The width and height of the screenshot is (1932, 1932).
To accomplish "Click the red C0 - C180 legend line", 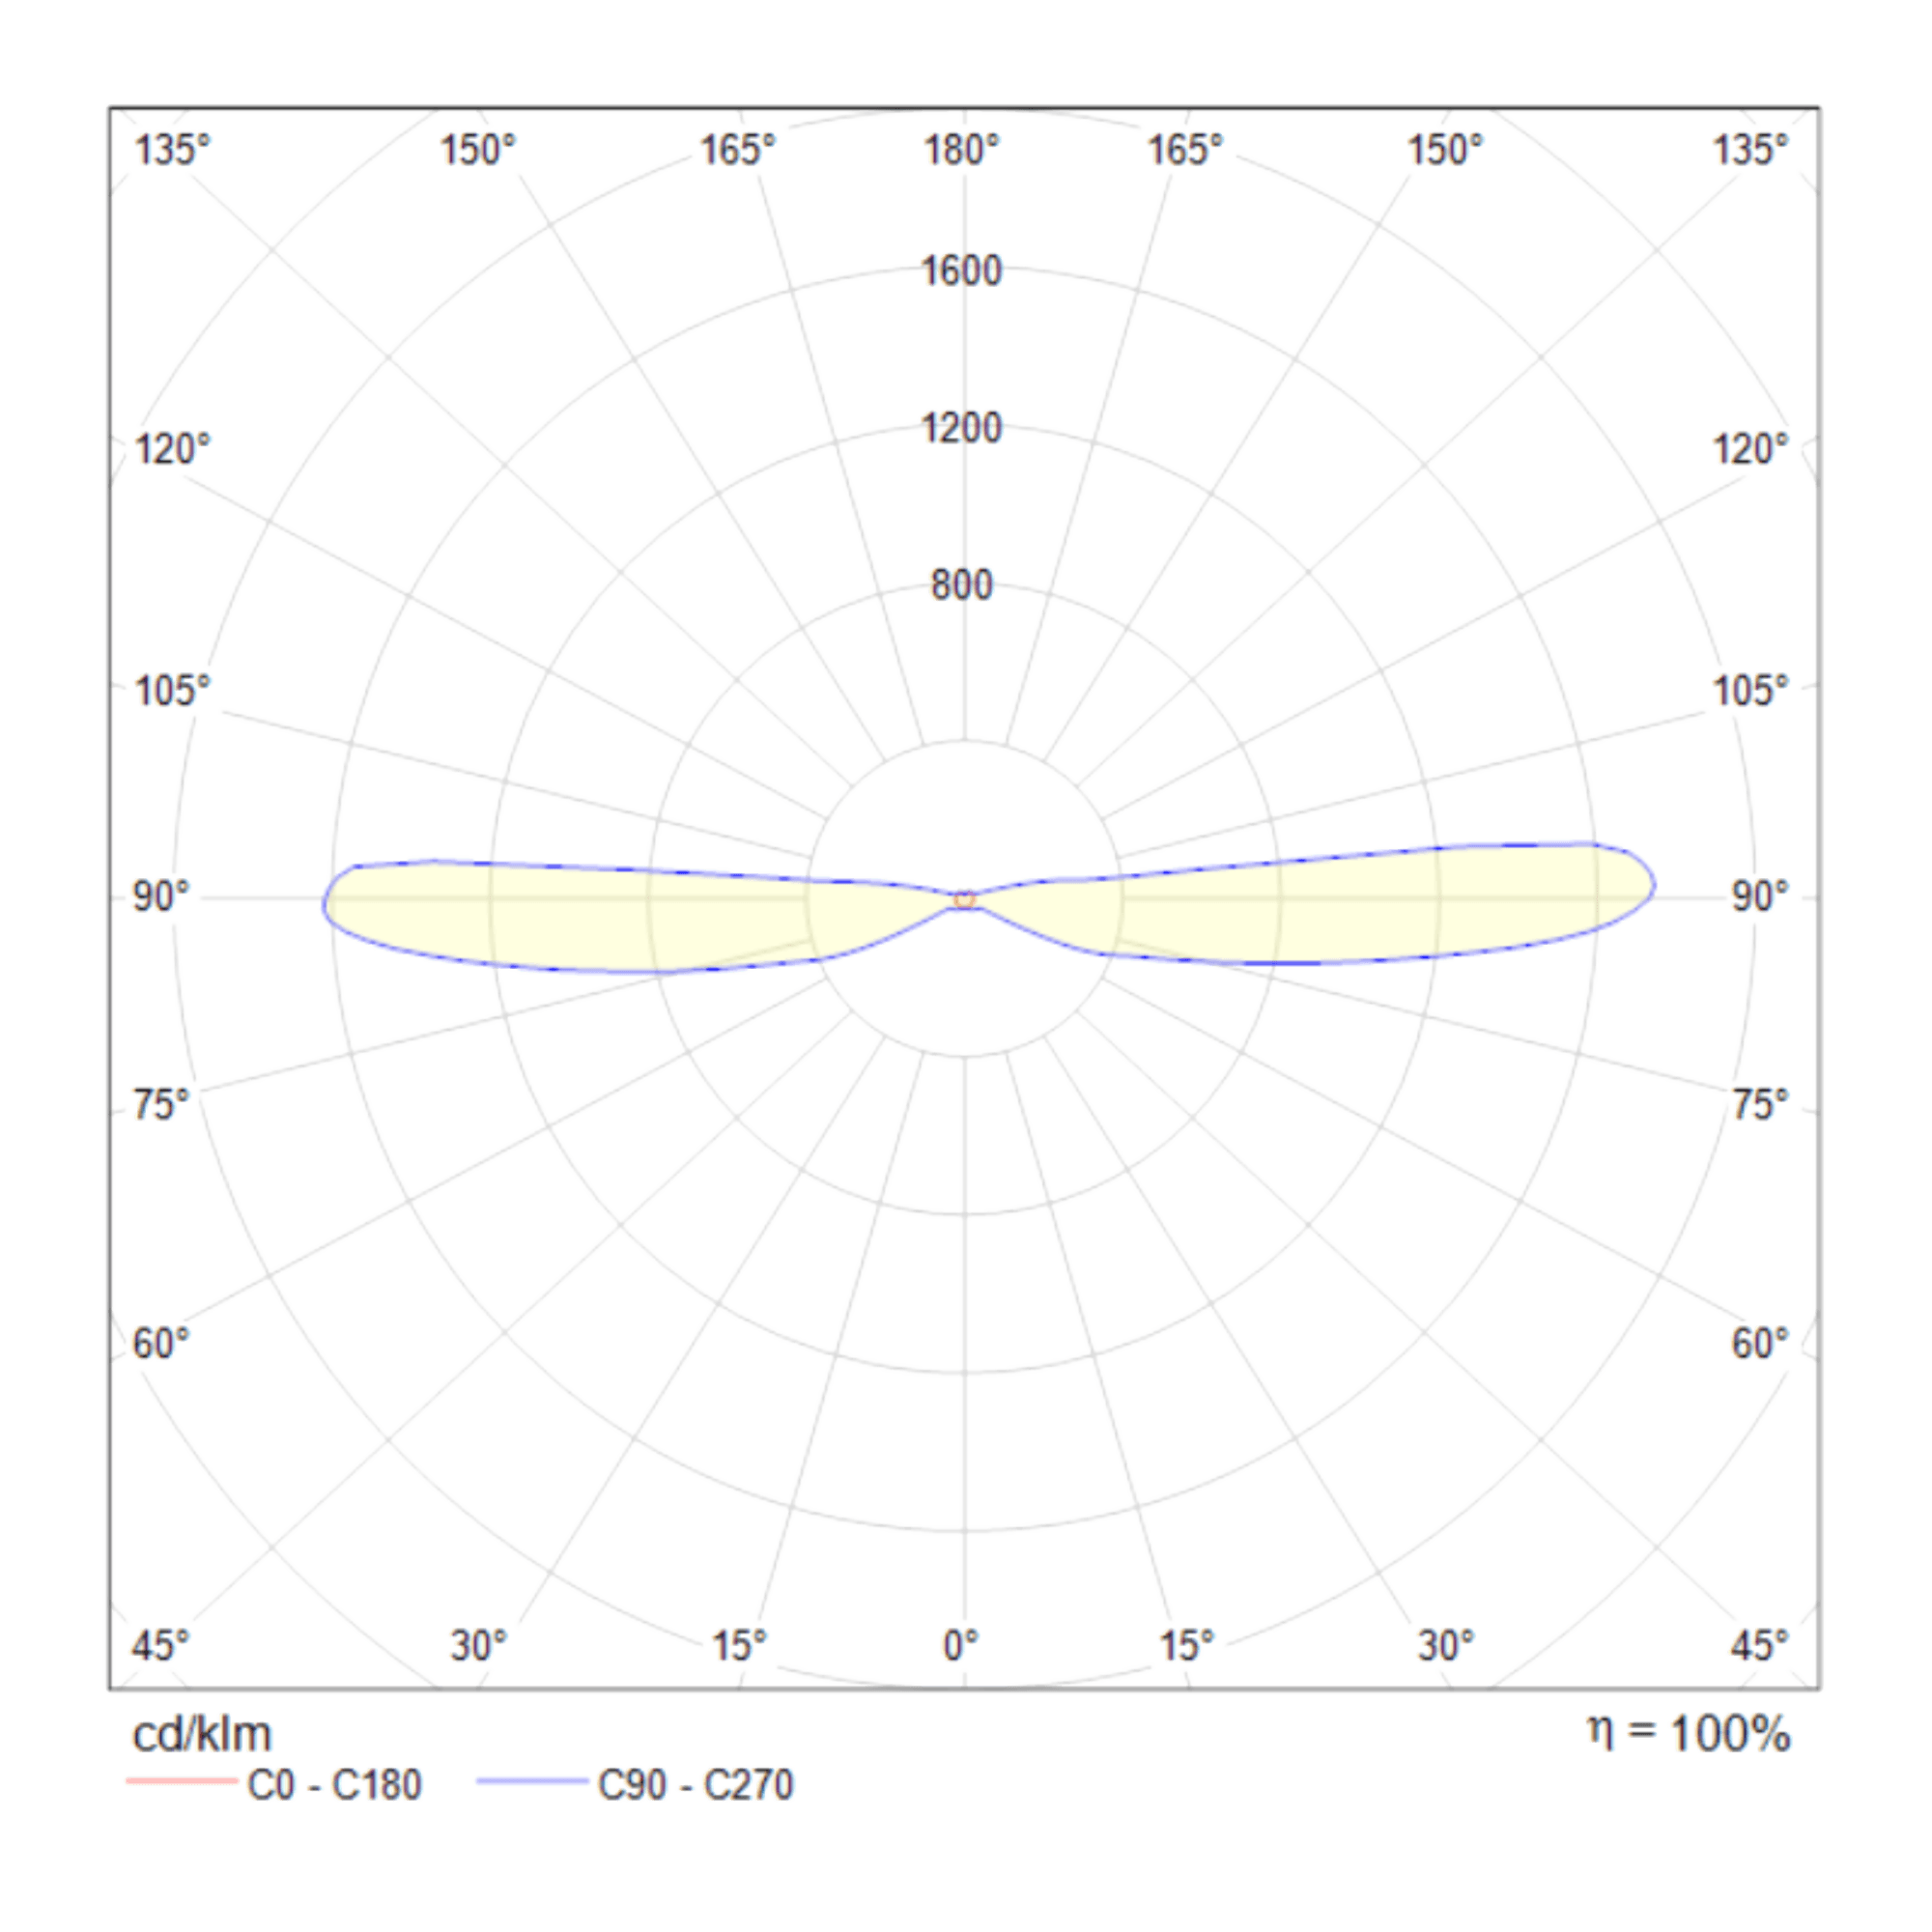I will pos(182,1781).
